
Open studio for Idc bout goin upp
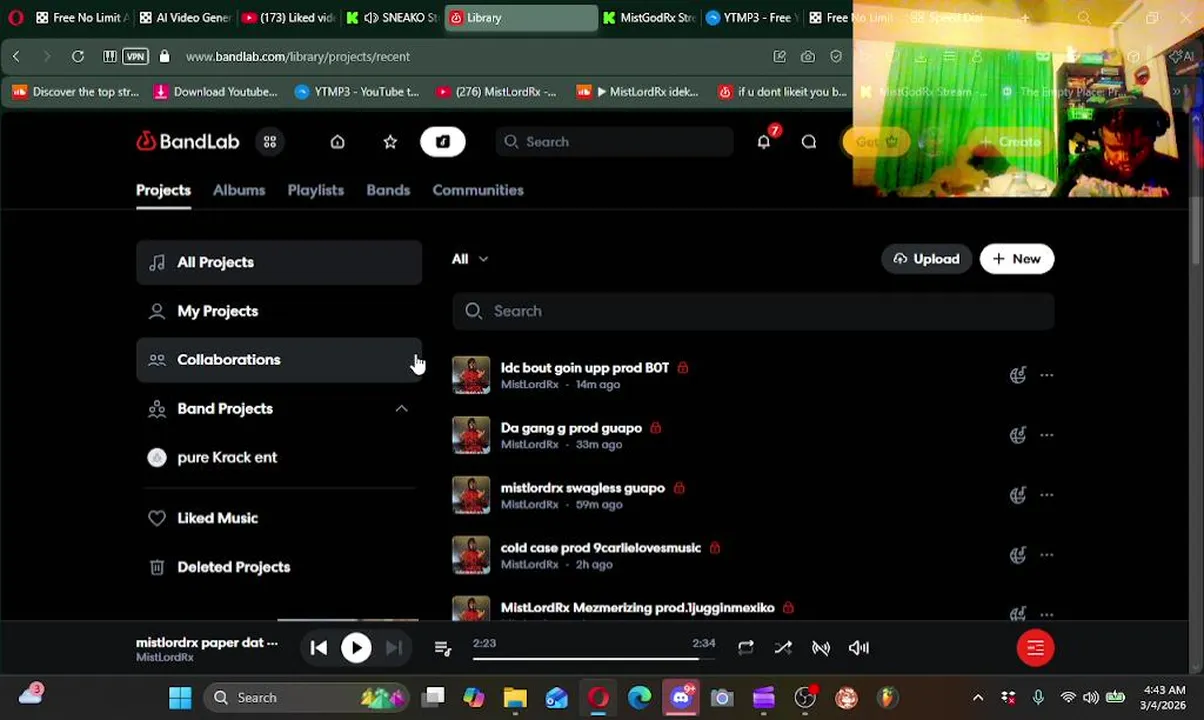[x=1018, y=375]
